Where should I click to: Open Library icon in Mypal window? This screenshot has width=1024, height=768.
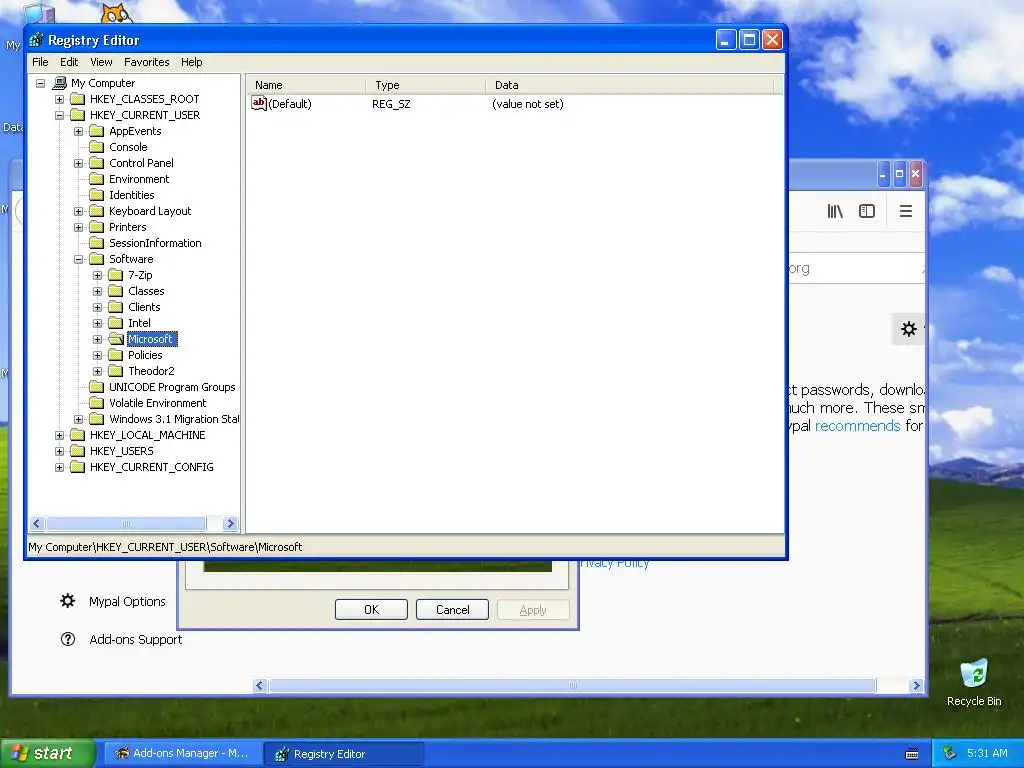click(835, 211)
